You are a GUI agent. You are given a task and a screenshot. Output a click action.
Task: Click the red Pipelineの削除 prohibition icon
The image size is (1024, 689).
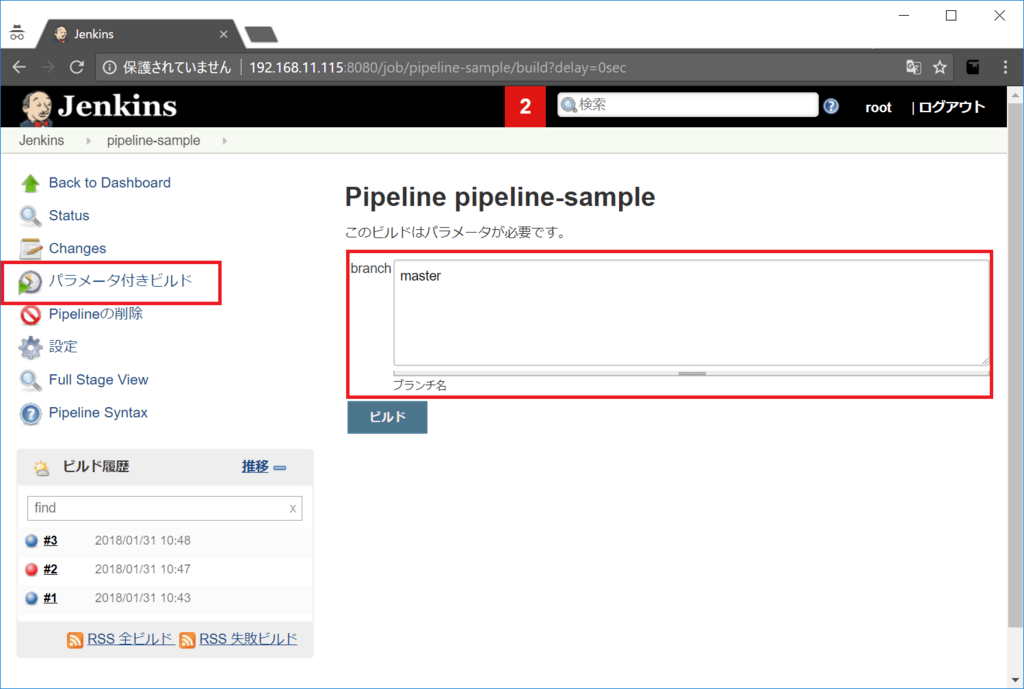[x=30, y=315]
